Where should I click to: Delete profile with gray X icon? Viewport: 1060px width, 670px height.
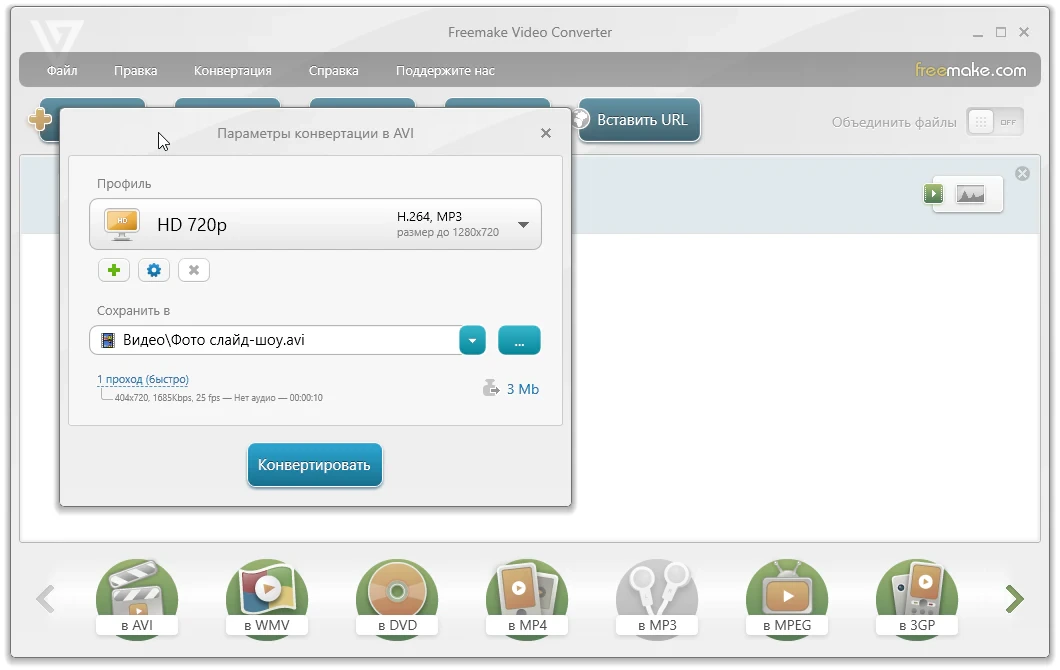[x=194, y=270]
